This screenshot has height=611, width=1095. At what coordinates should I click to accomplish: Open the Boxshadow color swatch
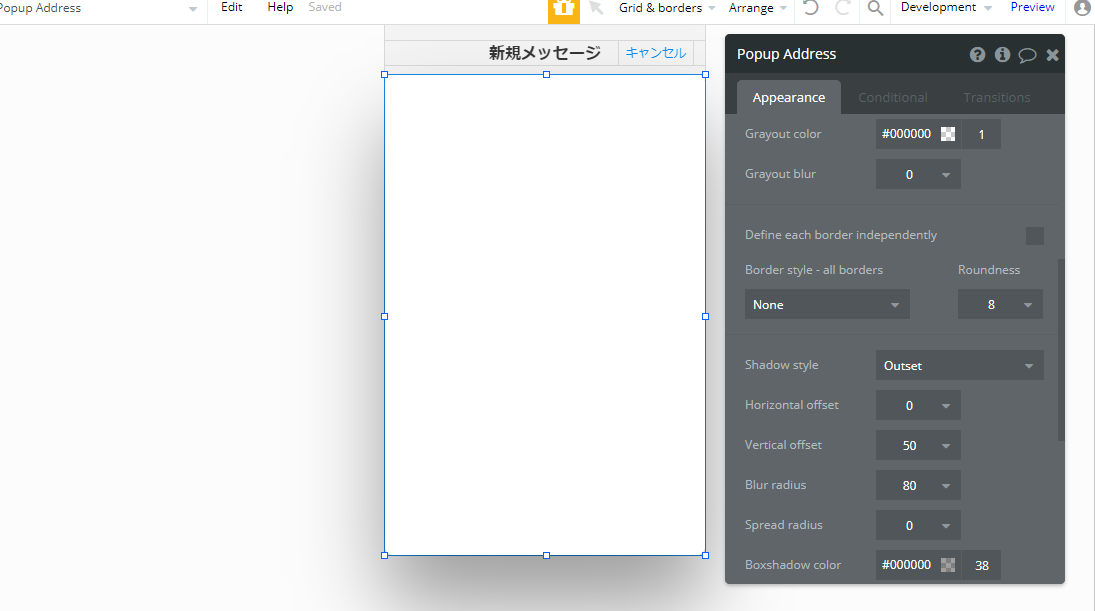(x=948, y=565)
